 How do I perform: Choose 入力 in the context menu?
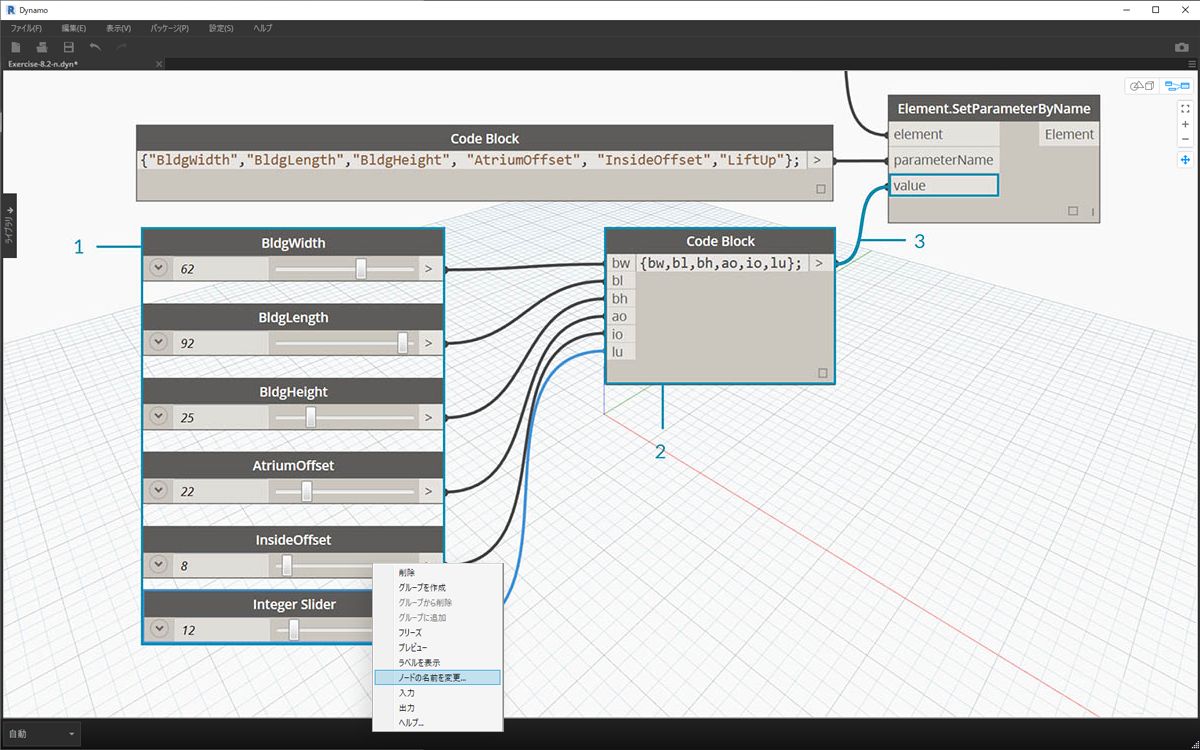coord(437,693)
